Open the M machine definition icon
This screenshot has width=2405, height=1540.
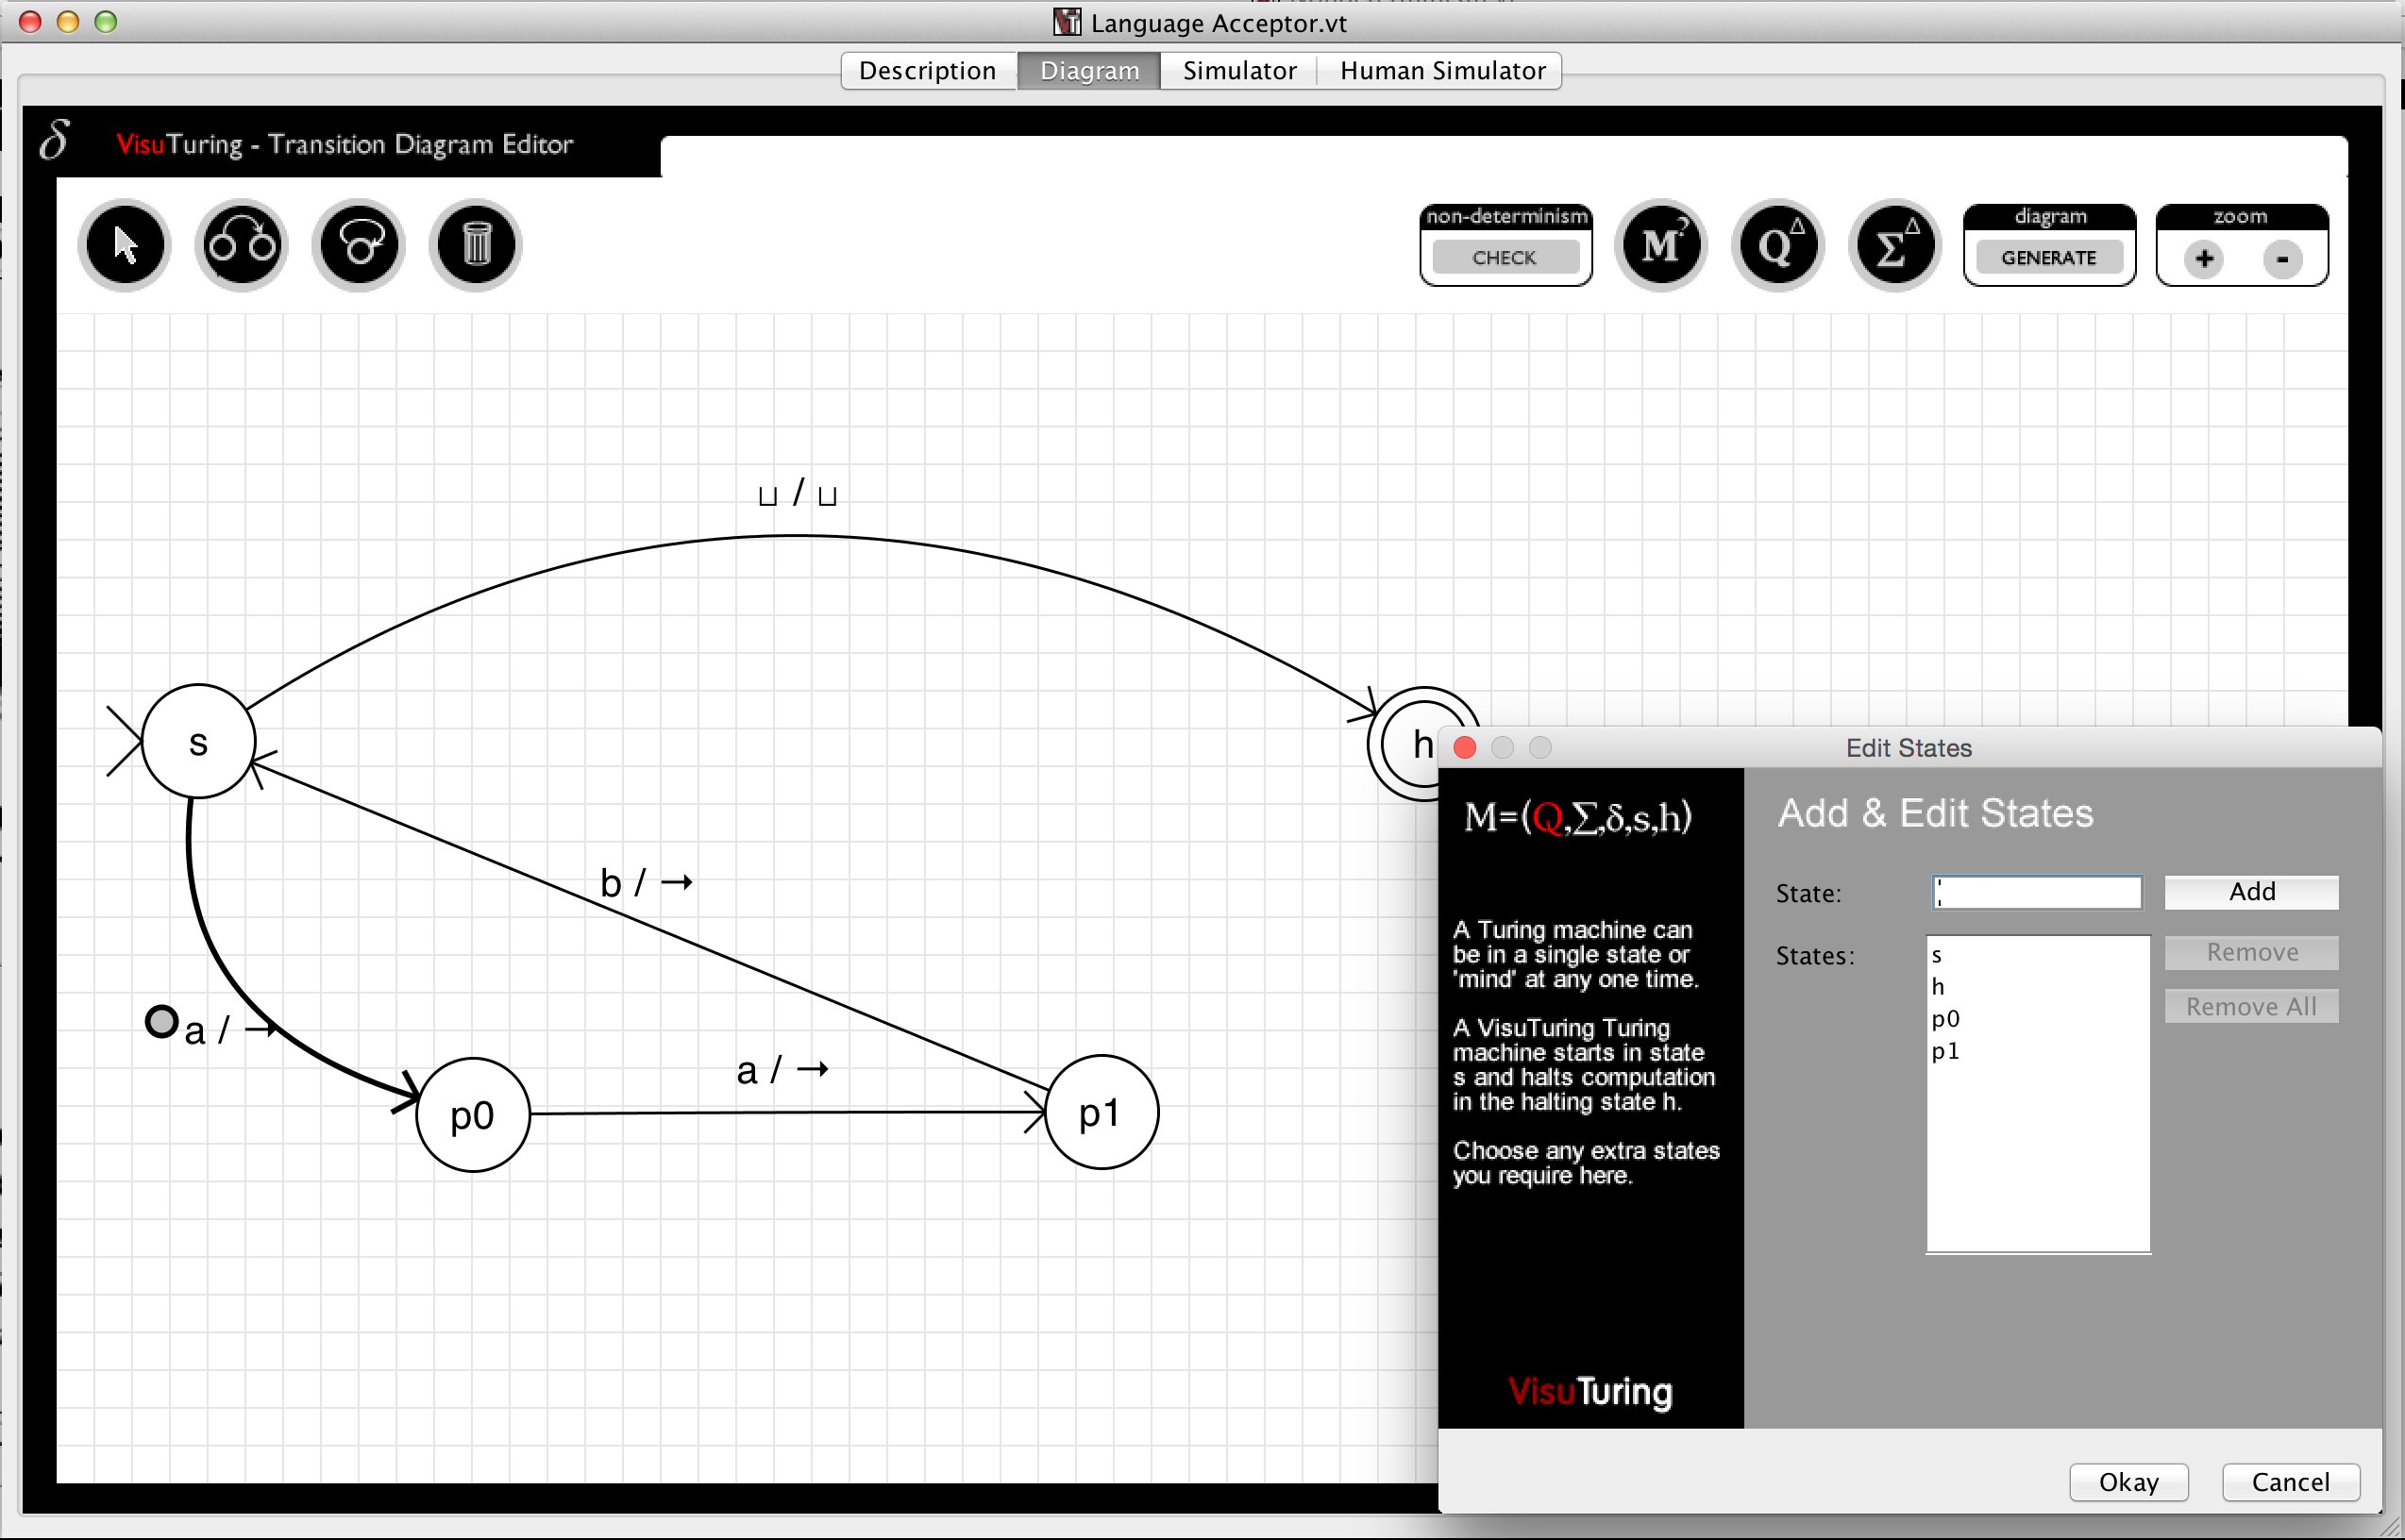tap(1661, 245)
